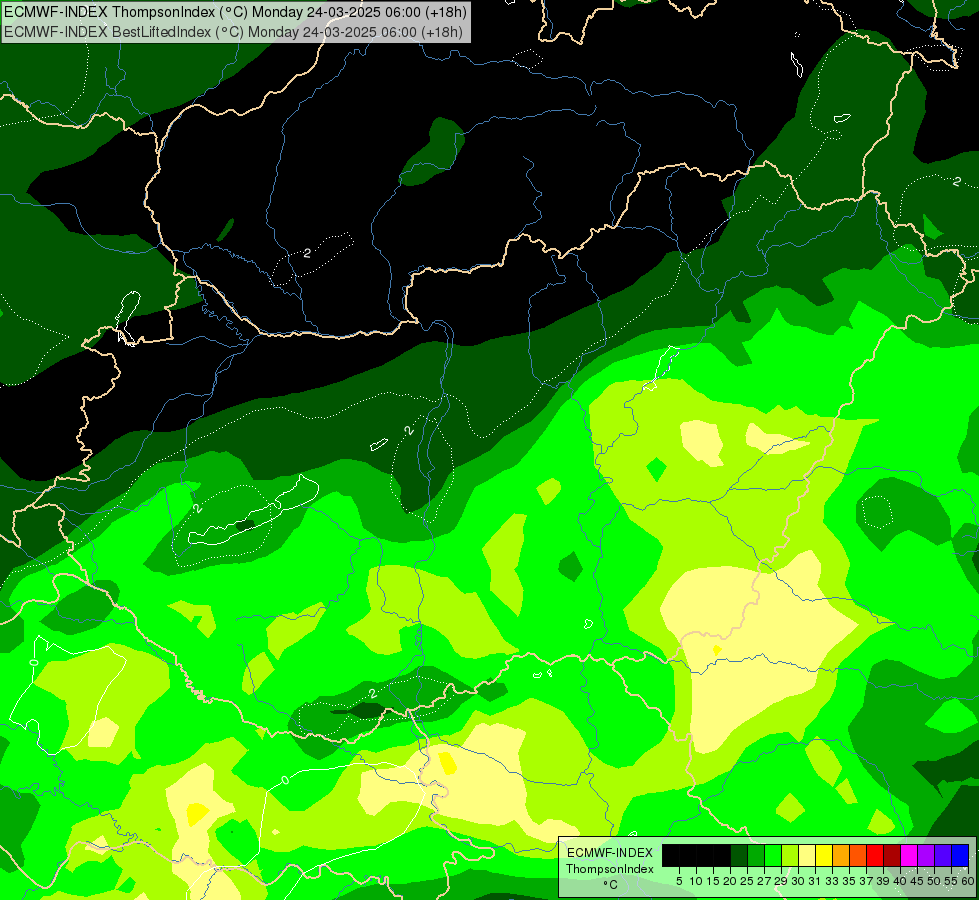Viewport: 979px width, 900px height.
Task: Select the bright yellow 31–33 legend swatch
Action: point(824,855)
